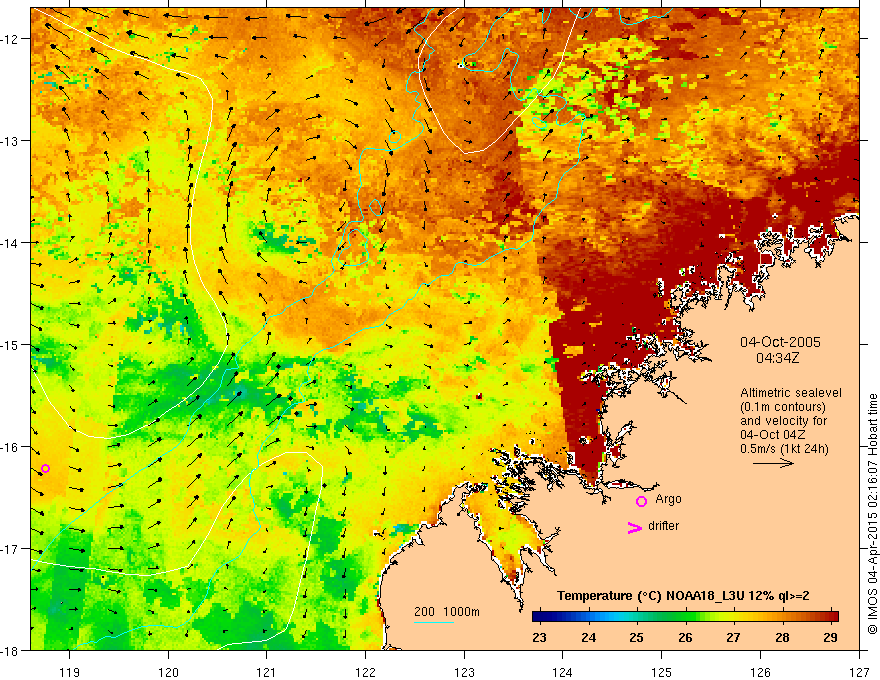Click the color bar tick label '25'

(636, 637)
